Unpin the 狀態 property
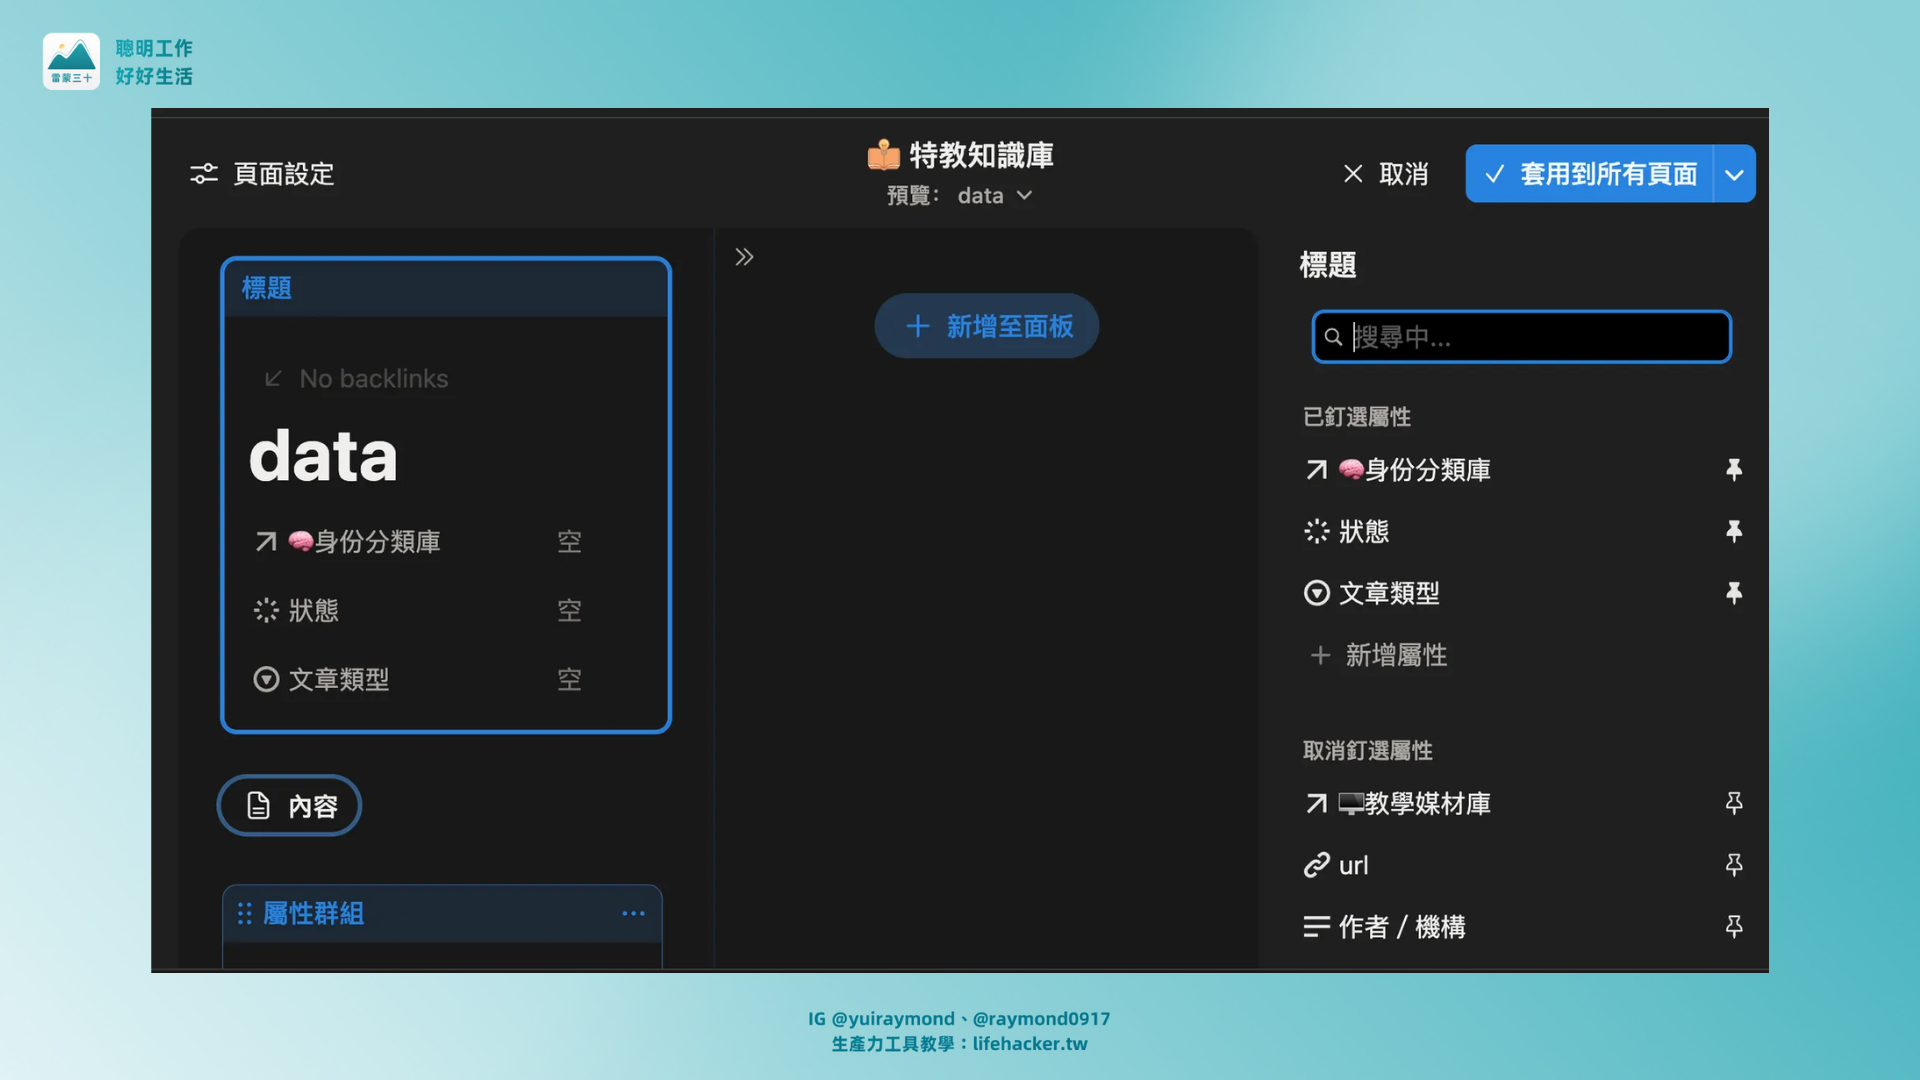 point(1734,531)
